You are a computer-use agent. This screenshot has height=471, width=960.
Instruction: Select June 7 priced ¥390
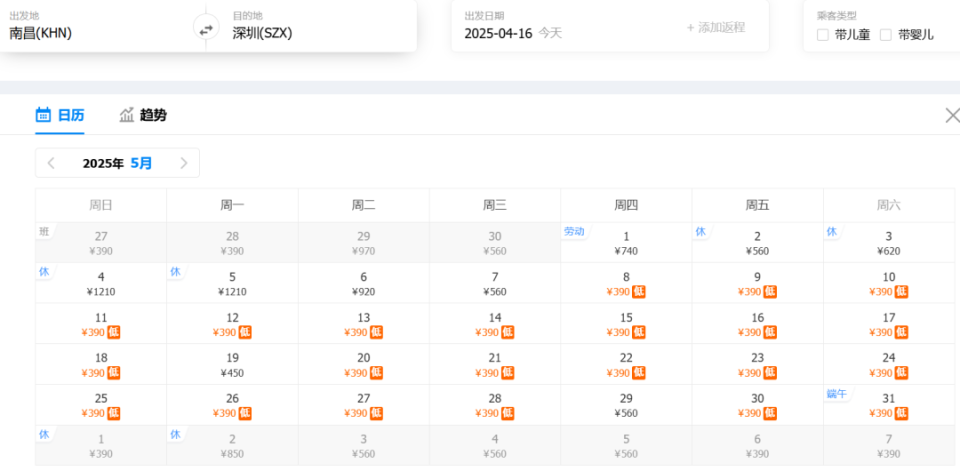click(x=888, y=445)
